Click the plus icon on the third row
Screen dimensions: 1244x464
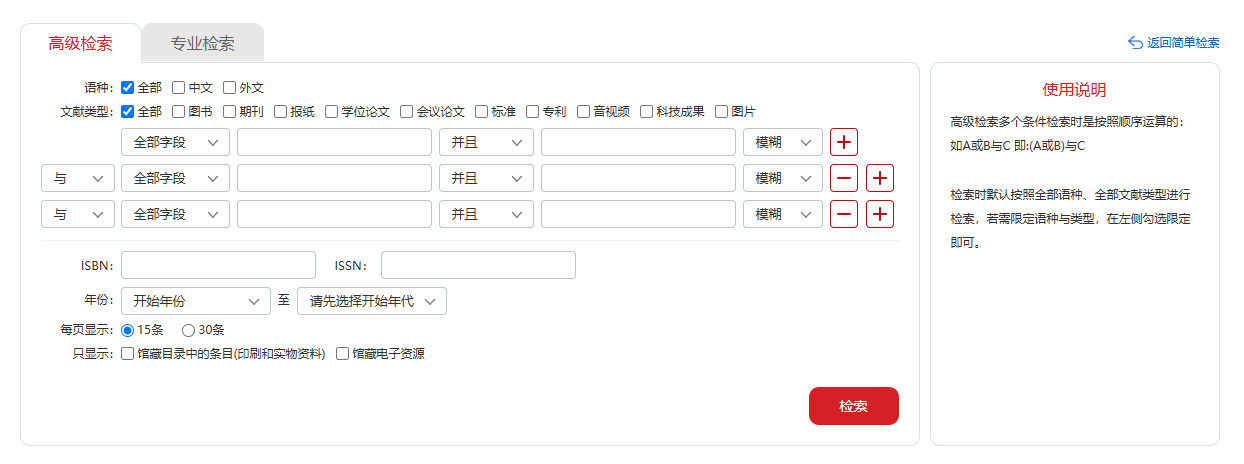(x=880, y=214)
